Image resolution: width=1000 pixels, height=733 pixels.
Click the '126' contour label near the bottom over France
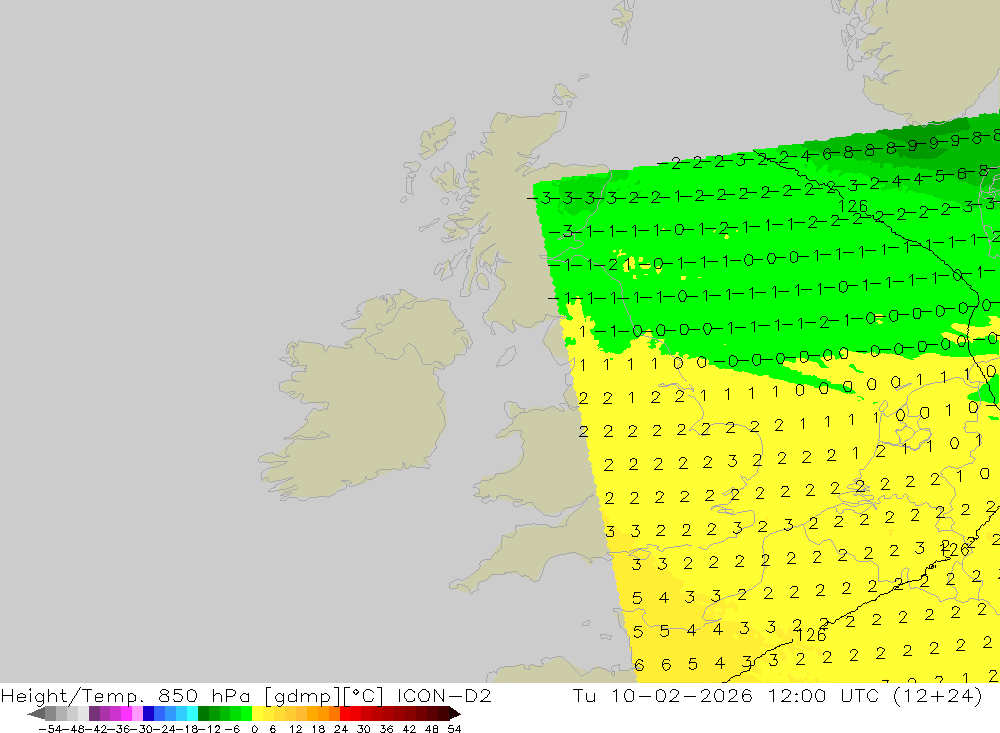(811, 635)
